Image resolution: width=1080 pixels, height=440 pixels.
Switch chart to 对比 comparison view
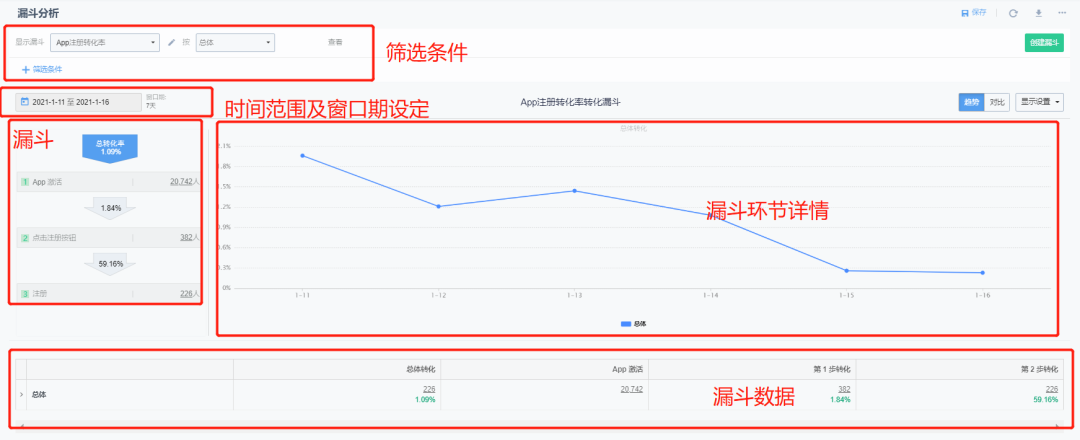[996, 102]
